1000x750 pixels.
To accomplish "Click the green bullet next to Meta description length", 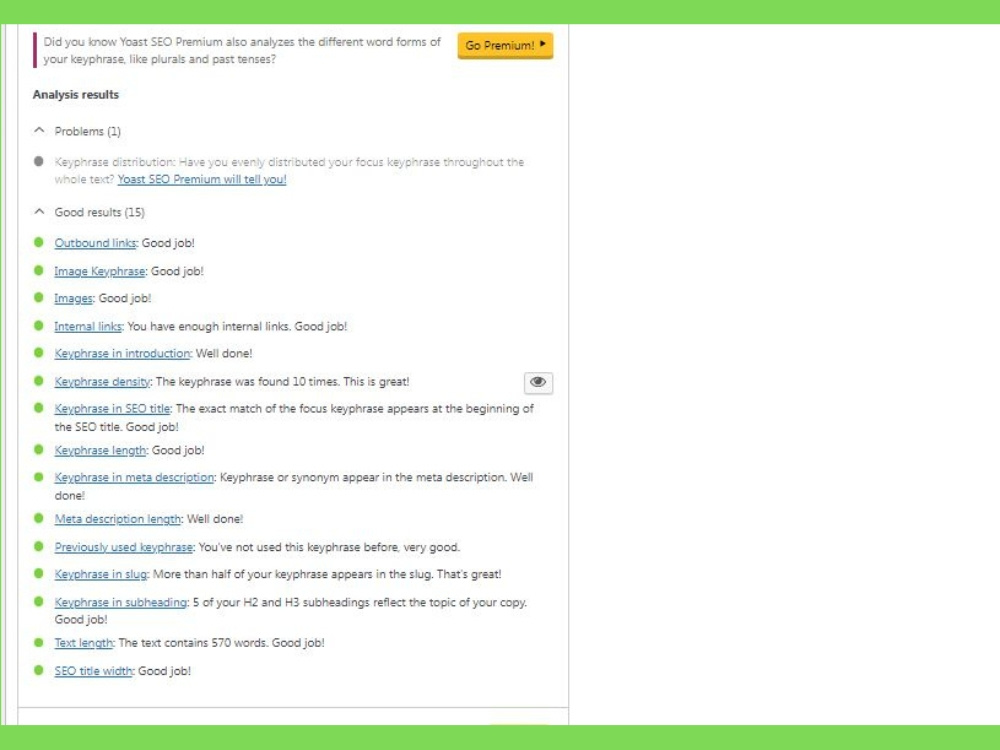I will (39, 518).
